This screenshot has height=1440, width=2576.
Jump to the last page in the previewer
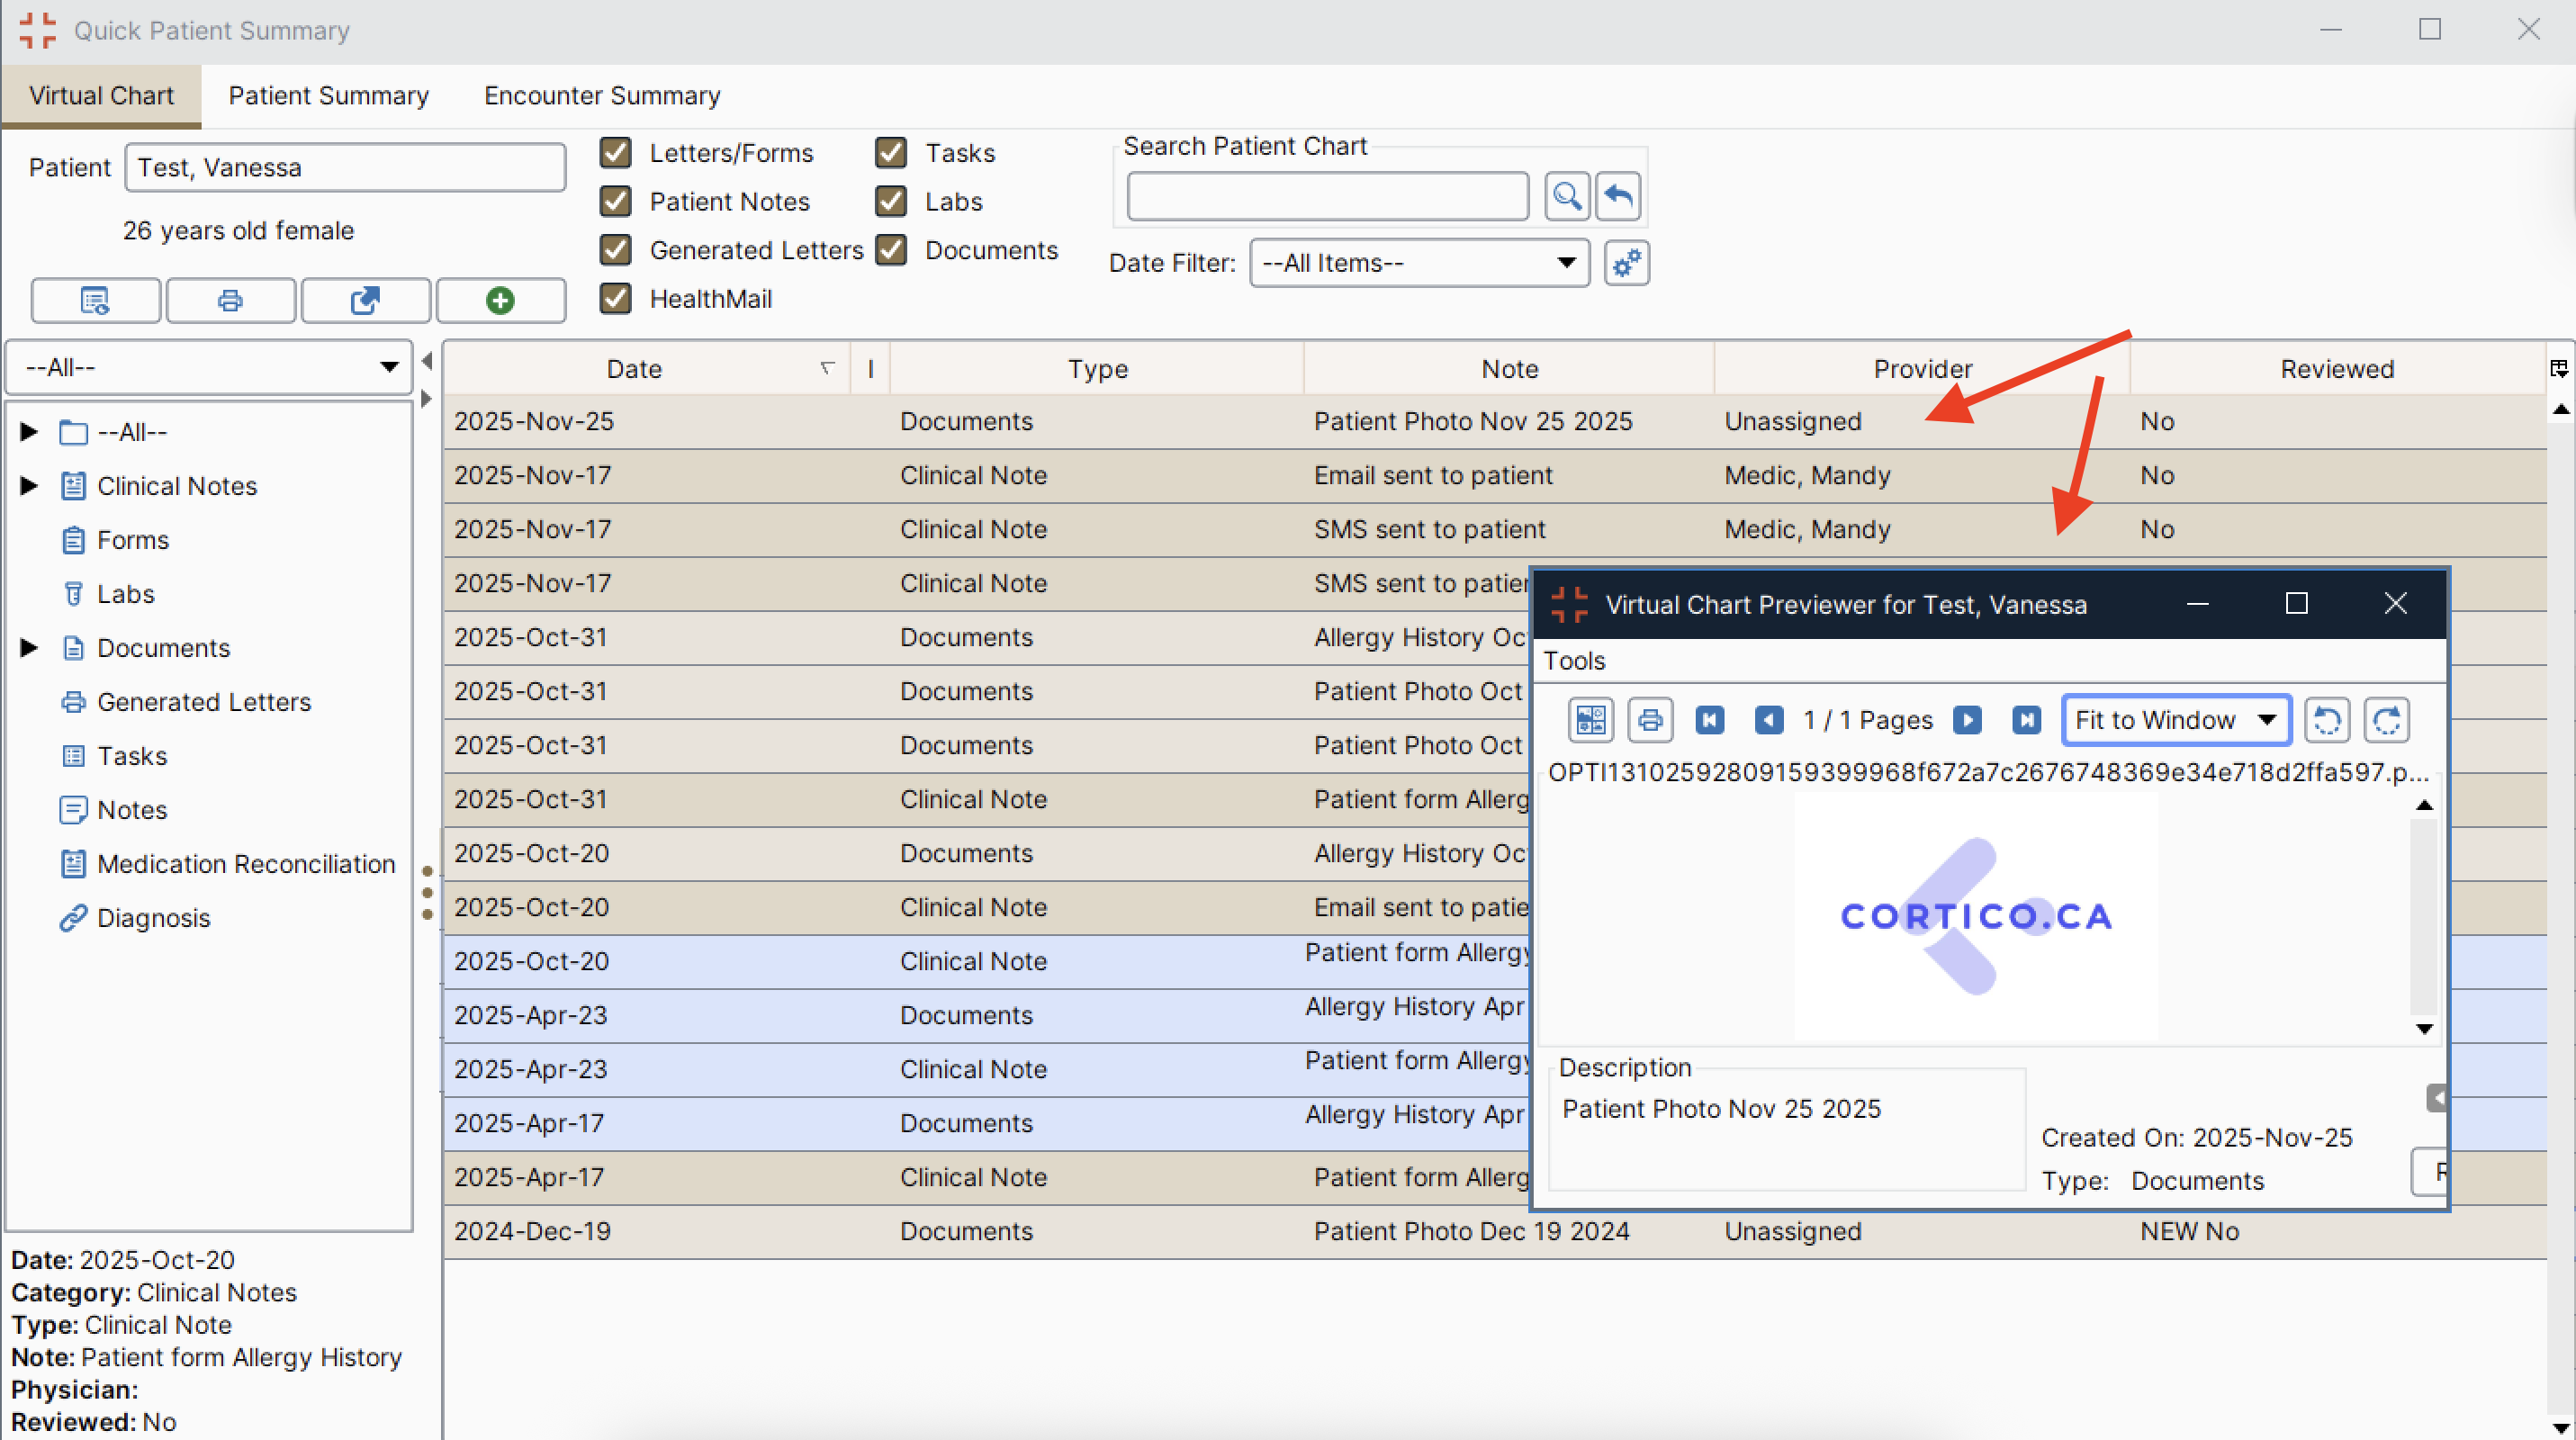click(x=2026, y=719)
